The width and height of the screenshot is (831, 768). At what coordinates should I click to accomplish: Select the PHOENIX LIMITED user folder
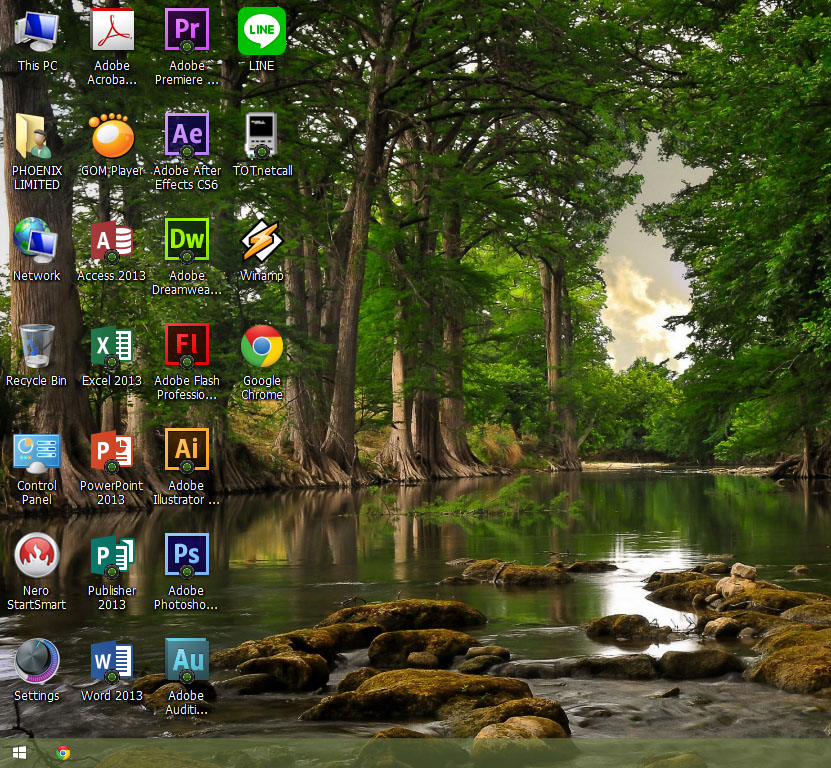click(x=33, y=136)
